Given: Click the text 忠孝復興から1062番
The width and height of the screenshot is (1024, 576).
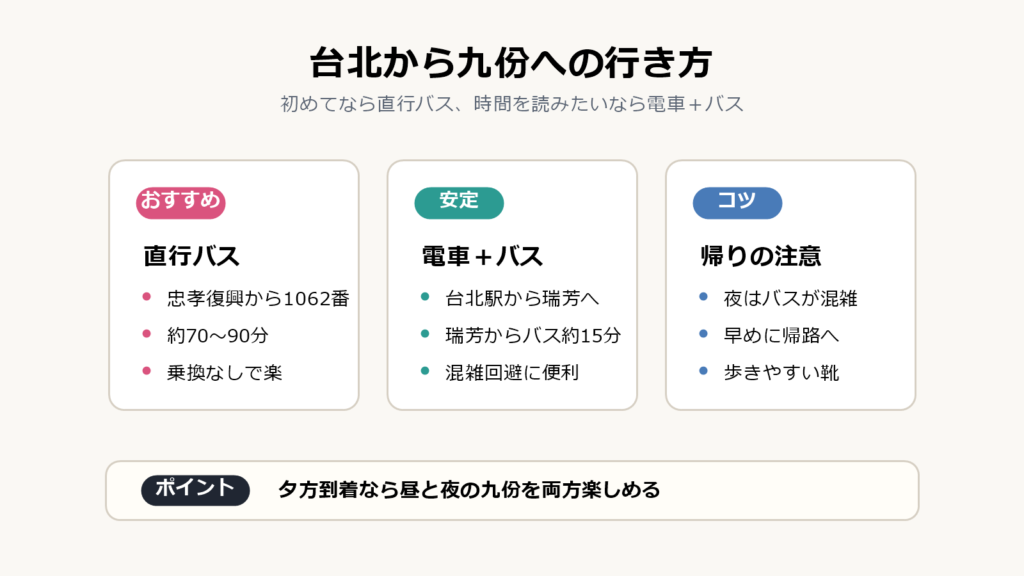Looking at the screenshot, I should [258, 298].
